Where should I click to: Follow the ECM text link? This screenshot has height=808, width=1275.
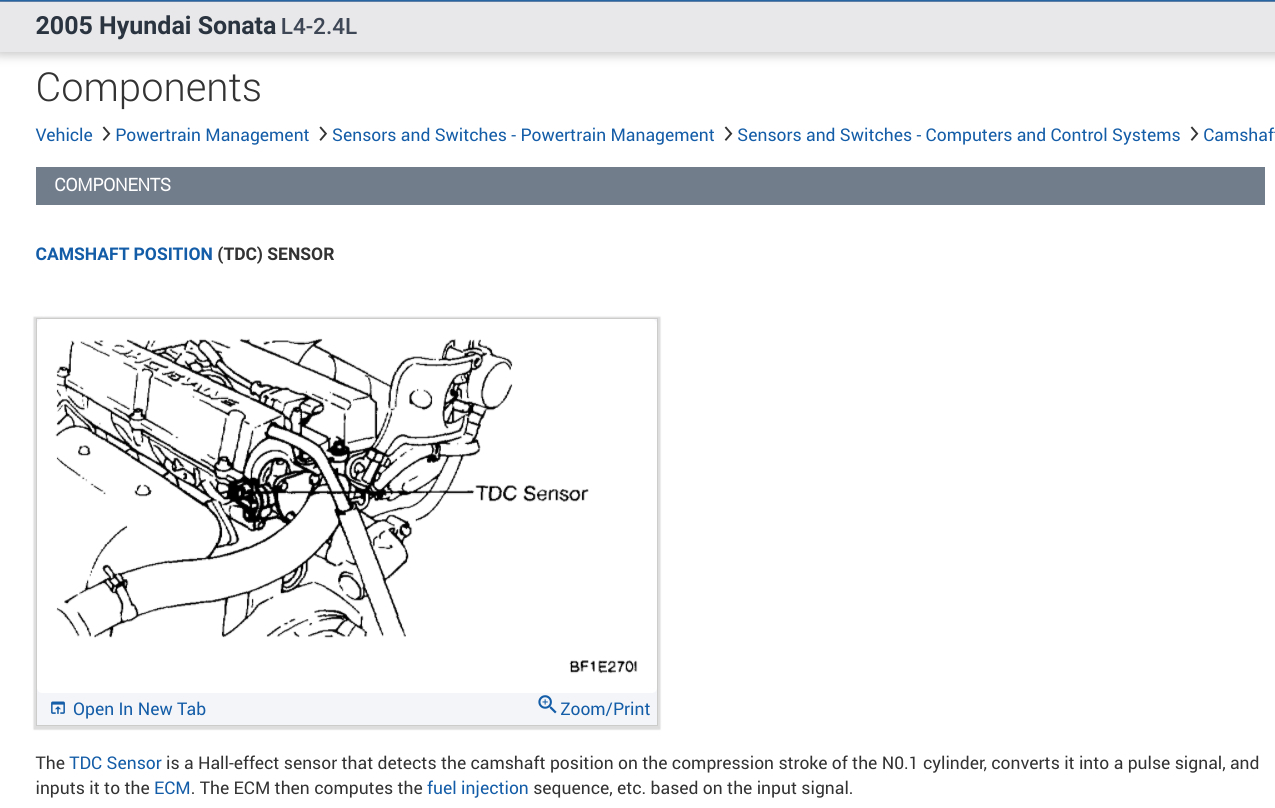click(x=172, y=788)
